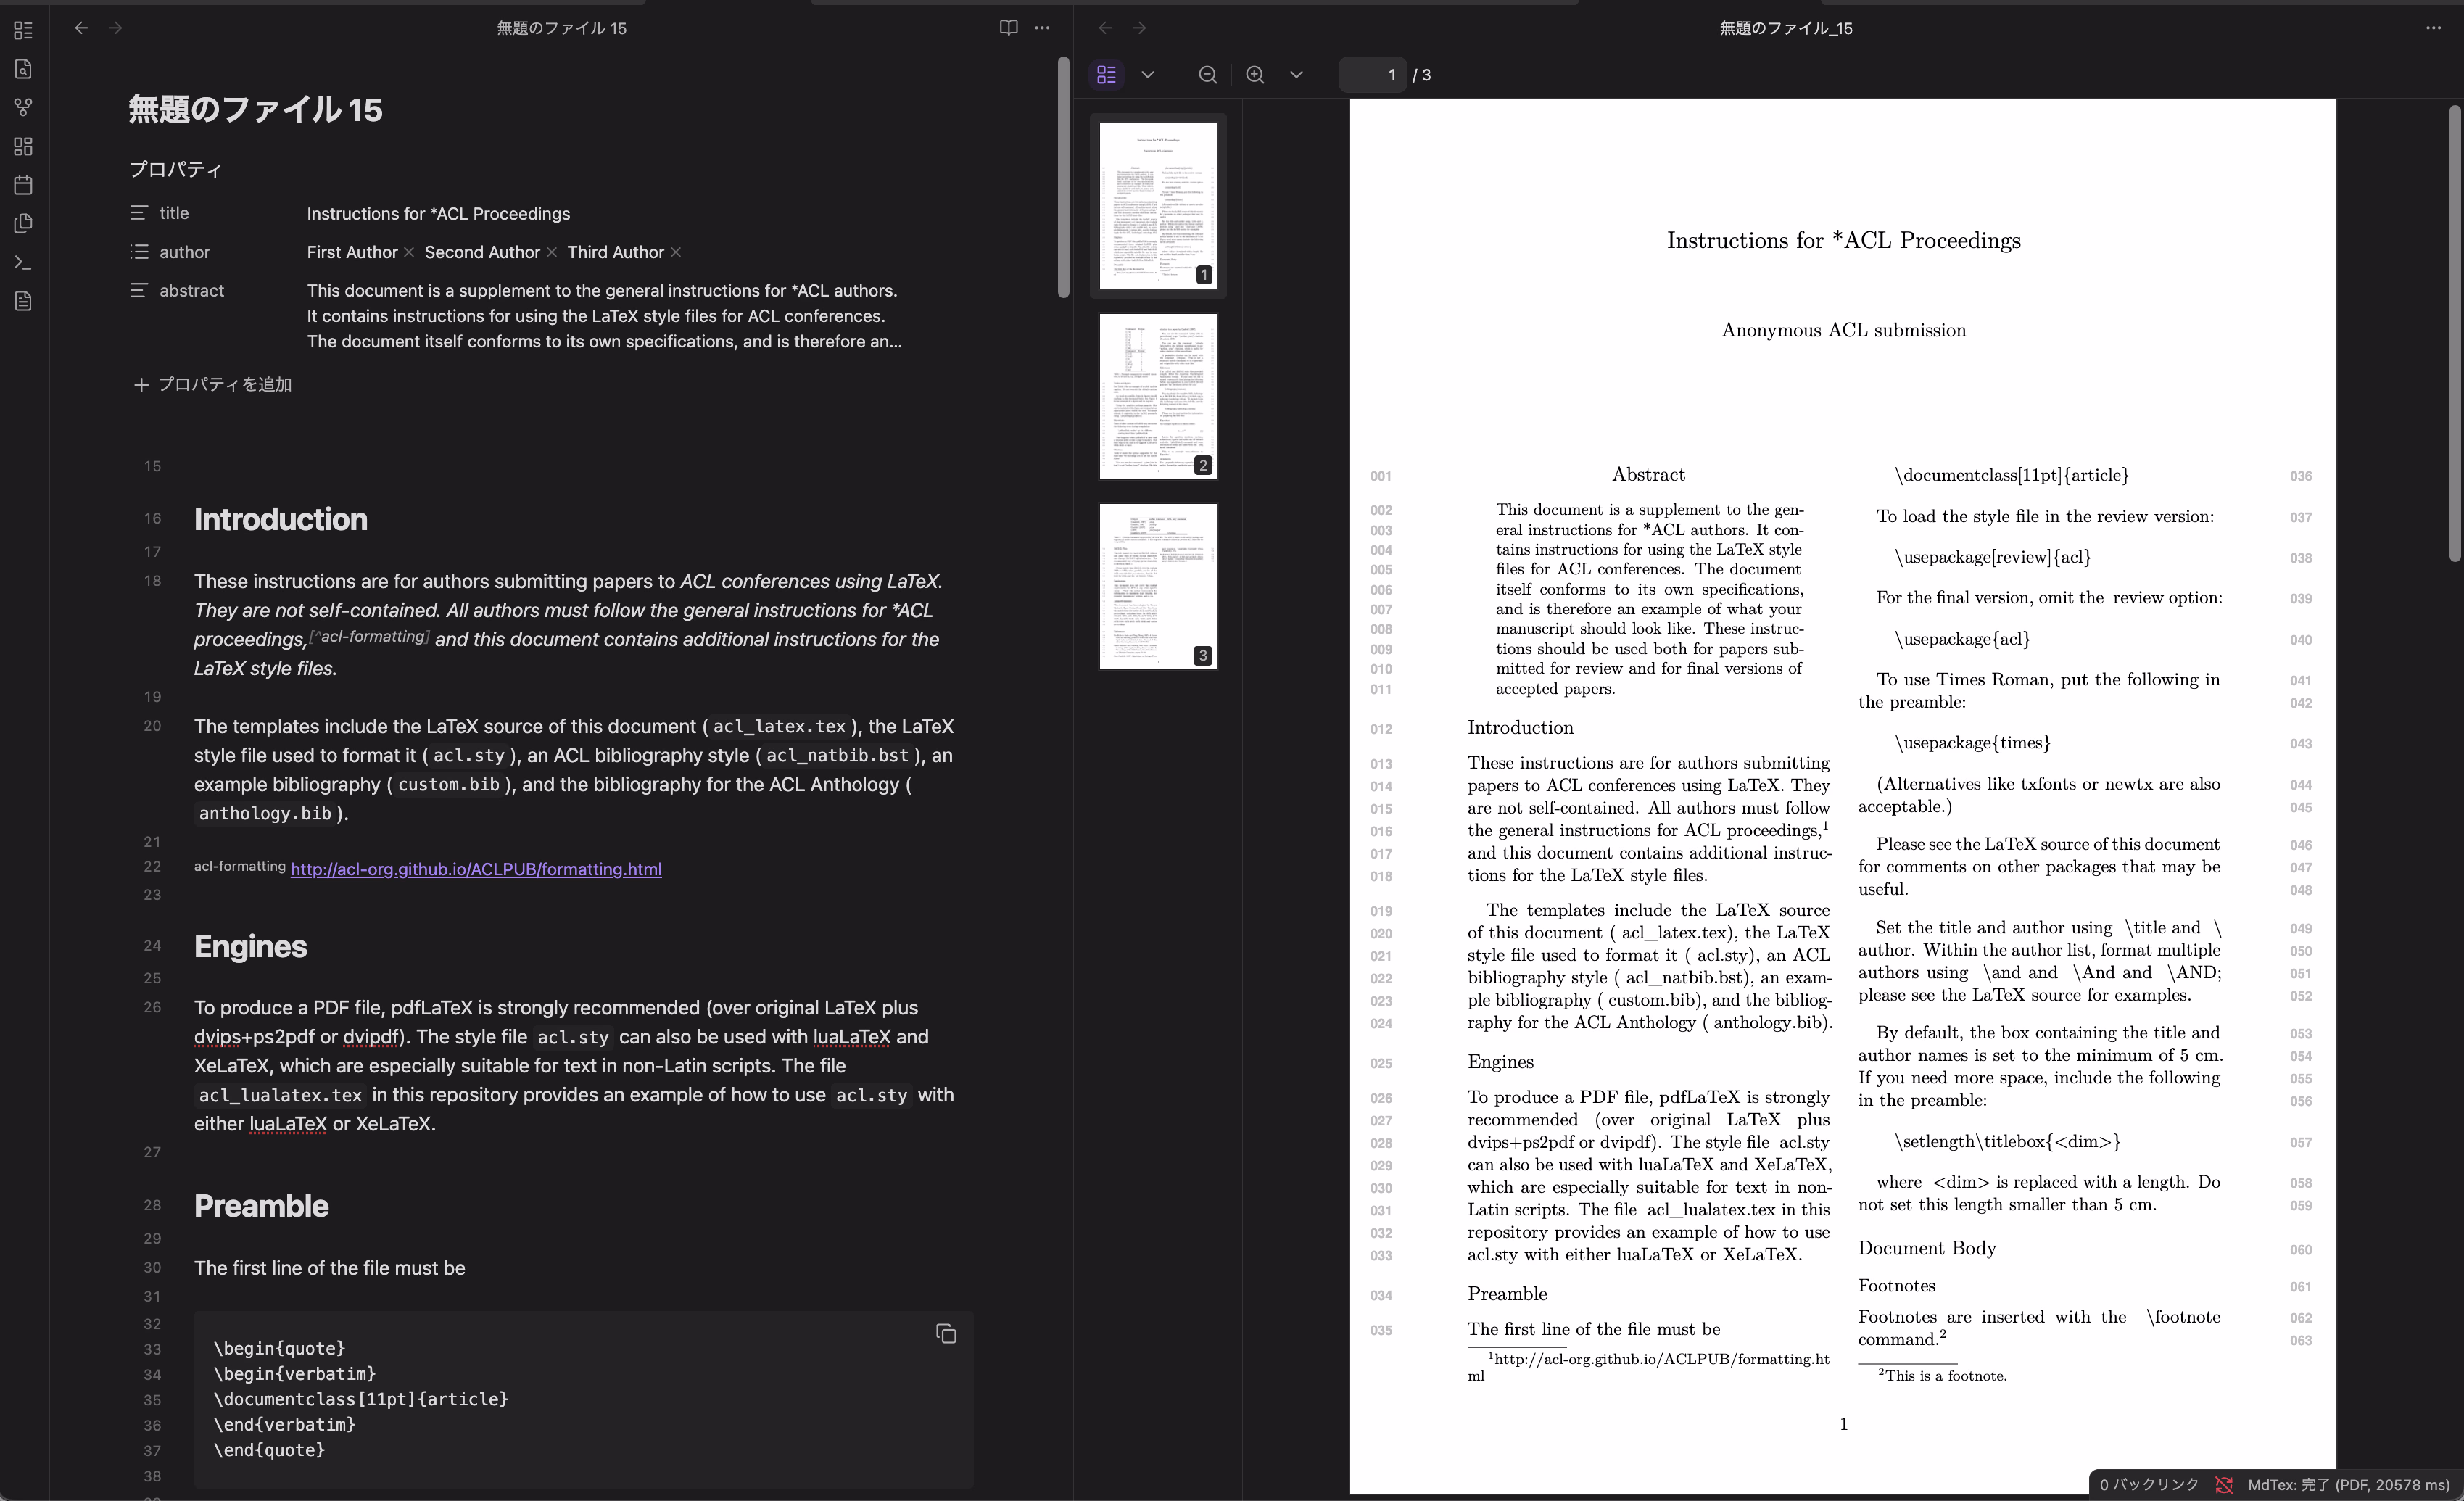Click the プロパティ section heading
This screenshot has width=2464, height=1501.
click(176, 169)
